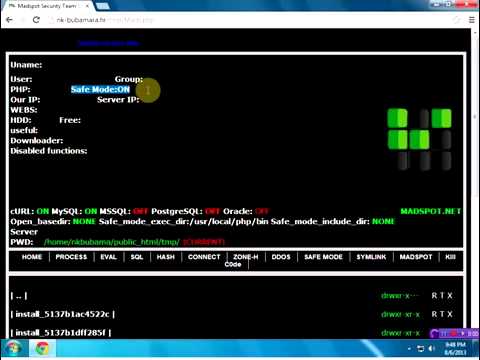This screenshot has height=360, width=480.
Task: Select the Madspot Security Team browser tab
Action: click(47, 6)
